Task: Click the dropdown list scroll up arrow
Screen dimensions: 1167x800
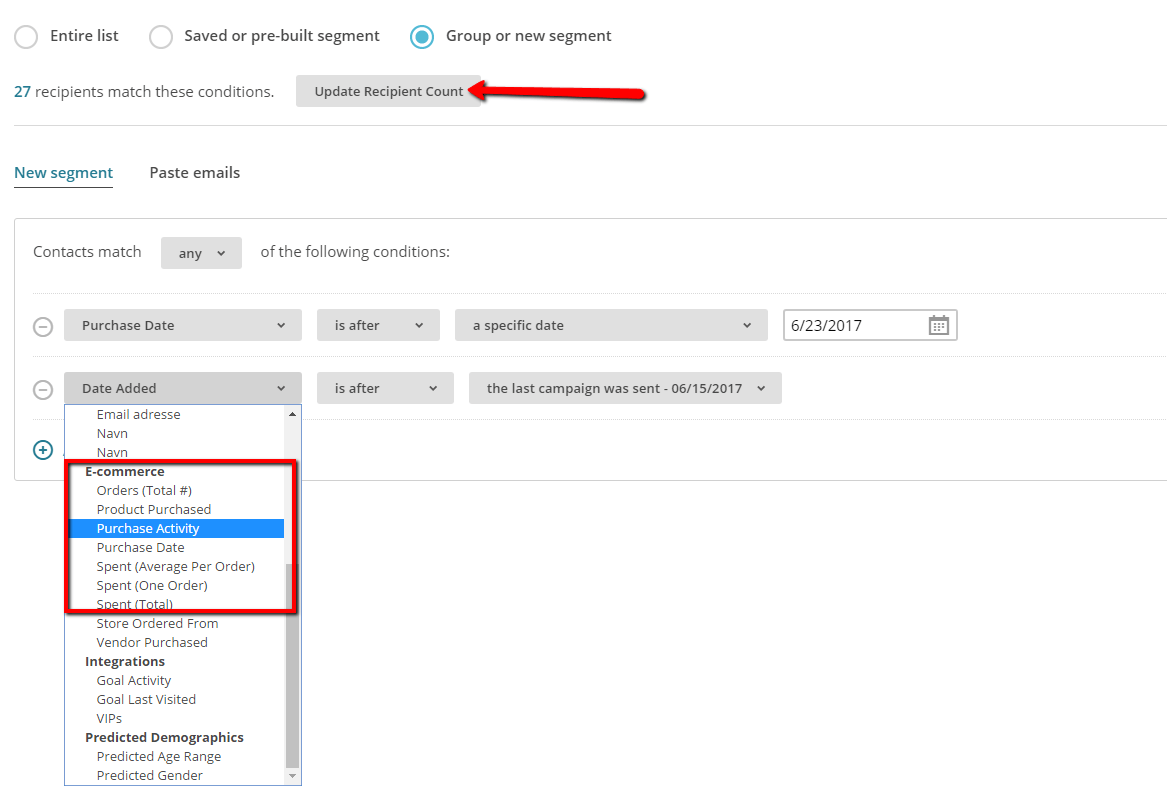Action: click(292, 414)
